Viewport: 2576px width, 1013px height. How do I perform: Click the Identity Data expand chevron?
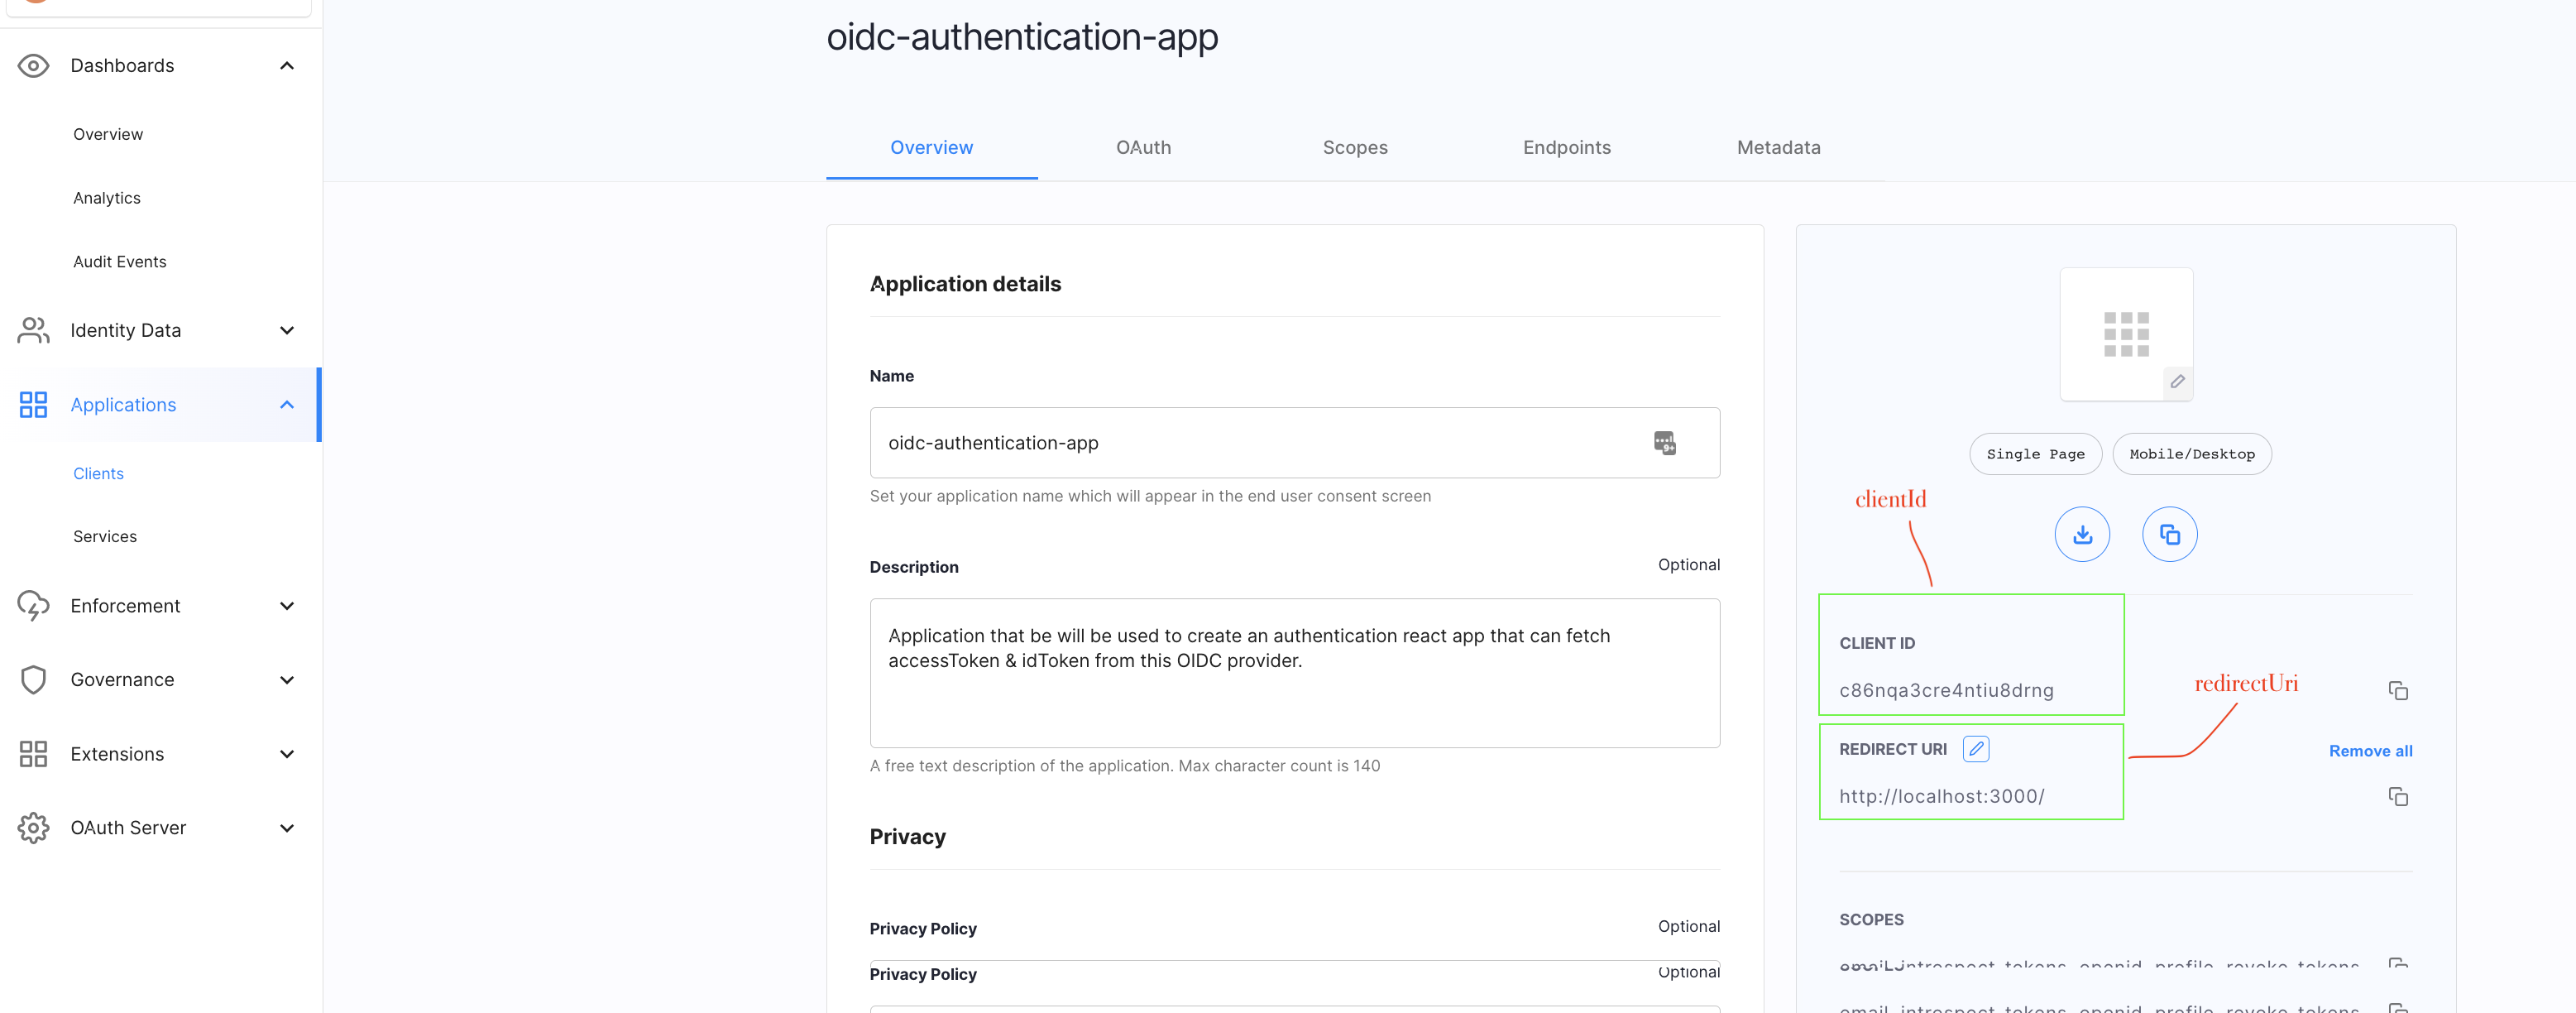(x=290, y=329)
